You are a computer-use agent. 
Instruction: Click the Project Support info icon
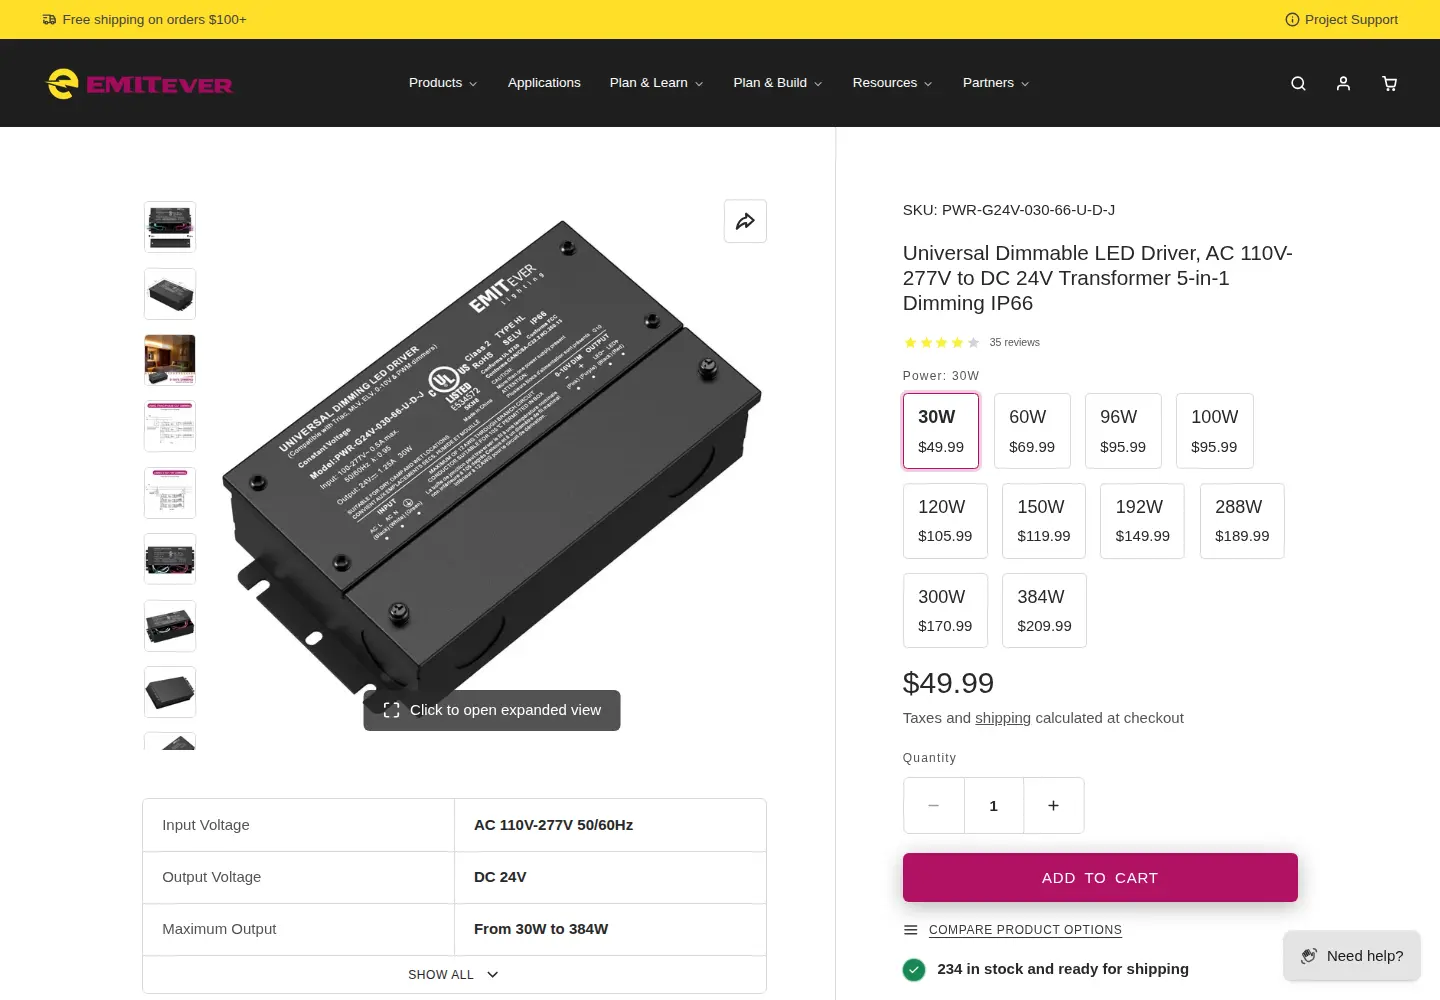[1292, 19]
